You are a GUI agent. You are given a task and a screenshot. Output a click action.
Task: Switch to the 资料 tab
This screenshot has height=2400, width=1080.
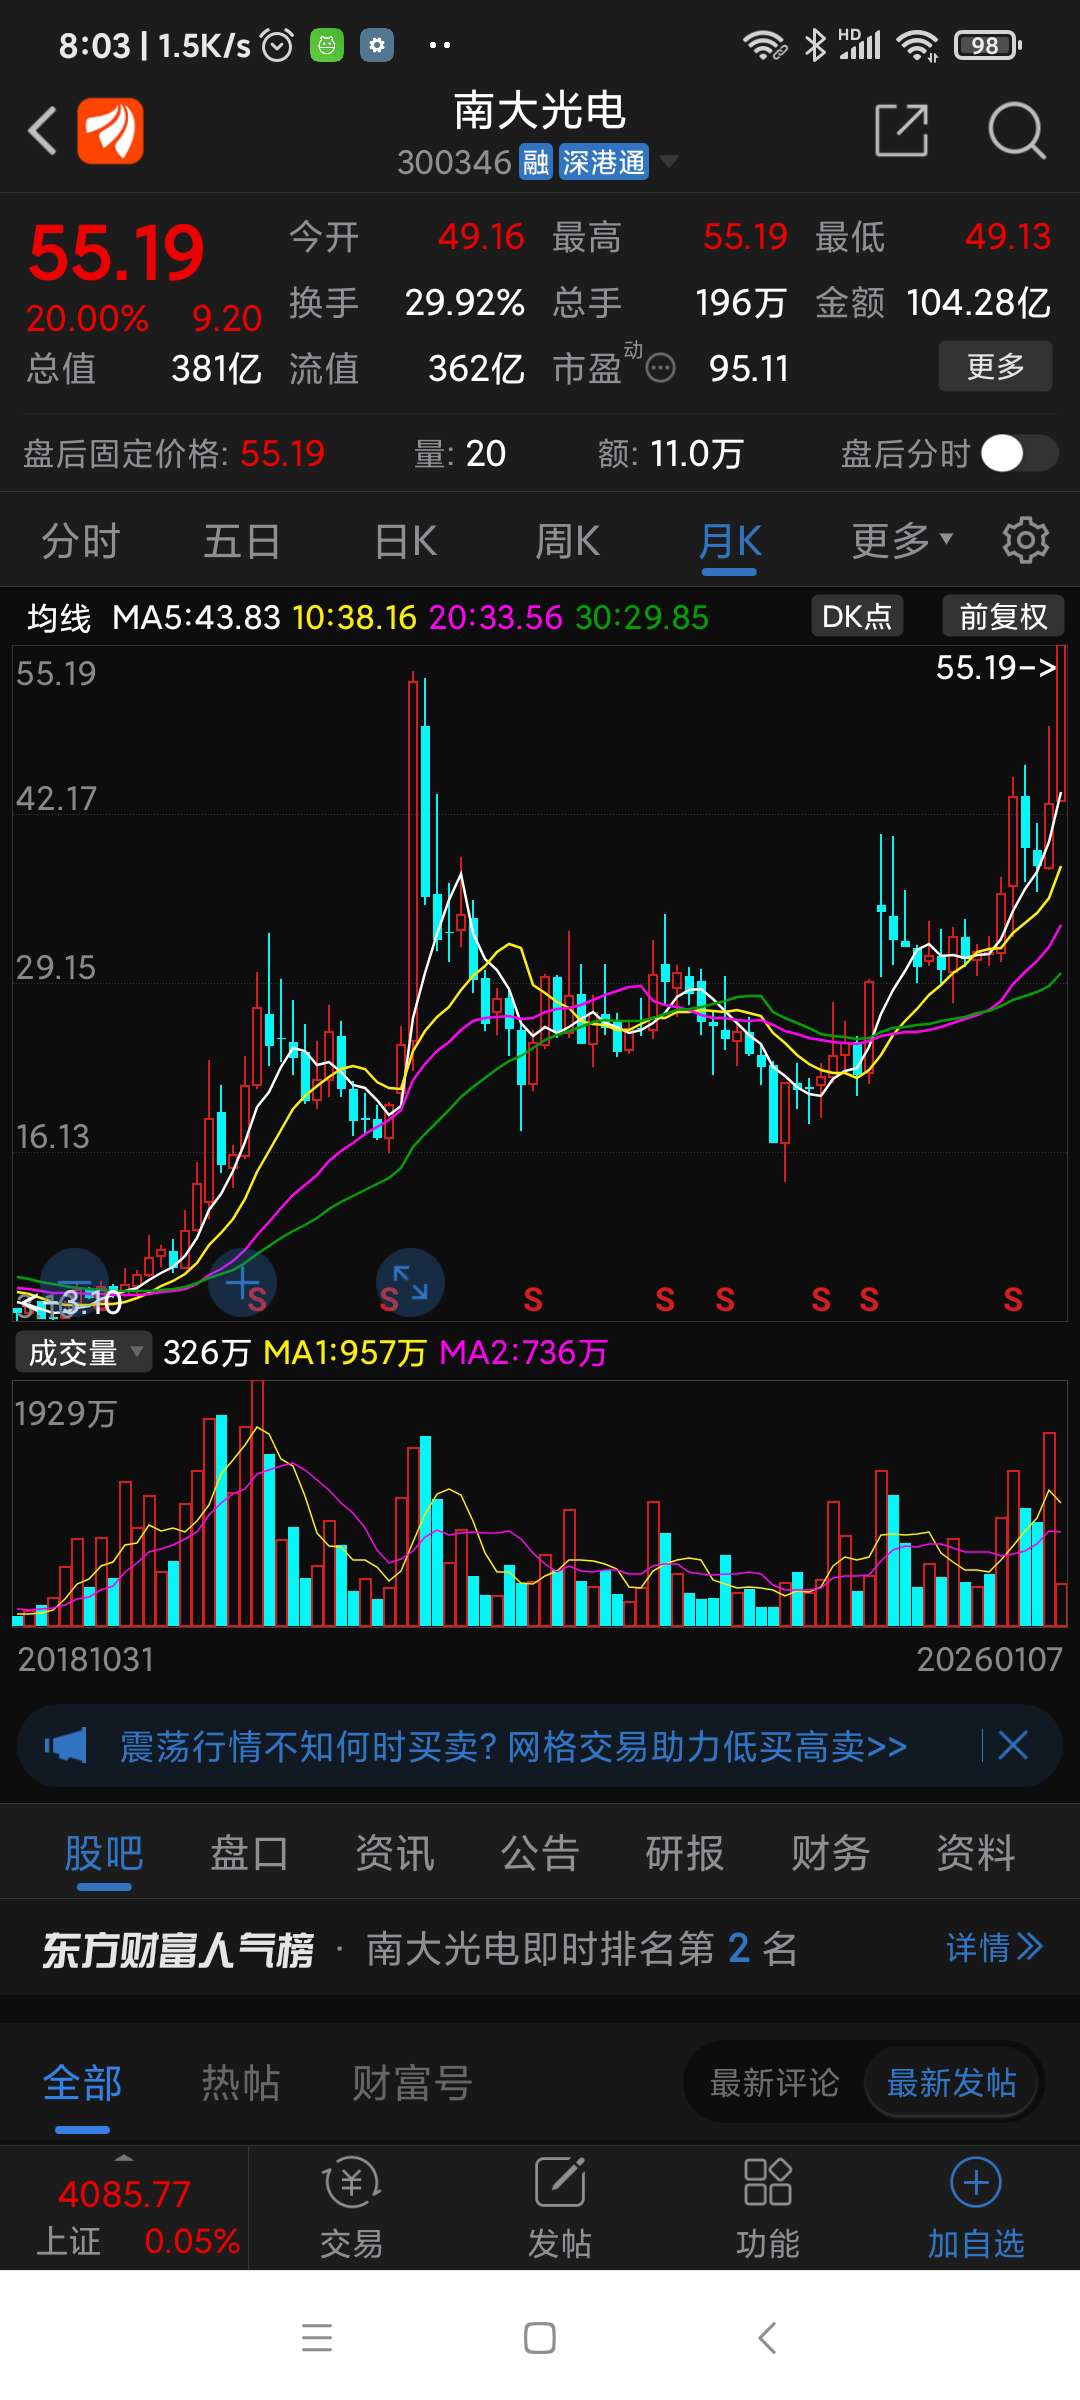(x=976, y=1853)
